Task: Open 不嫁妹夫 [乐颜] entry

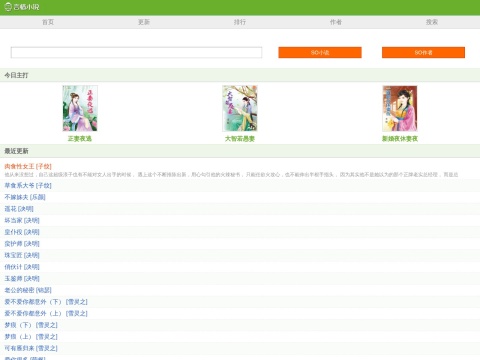Action: coord(25,197)
